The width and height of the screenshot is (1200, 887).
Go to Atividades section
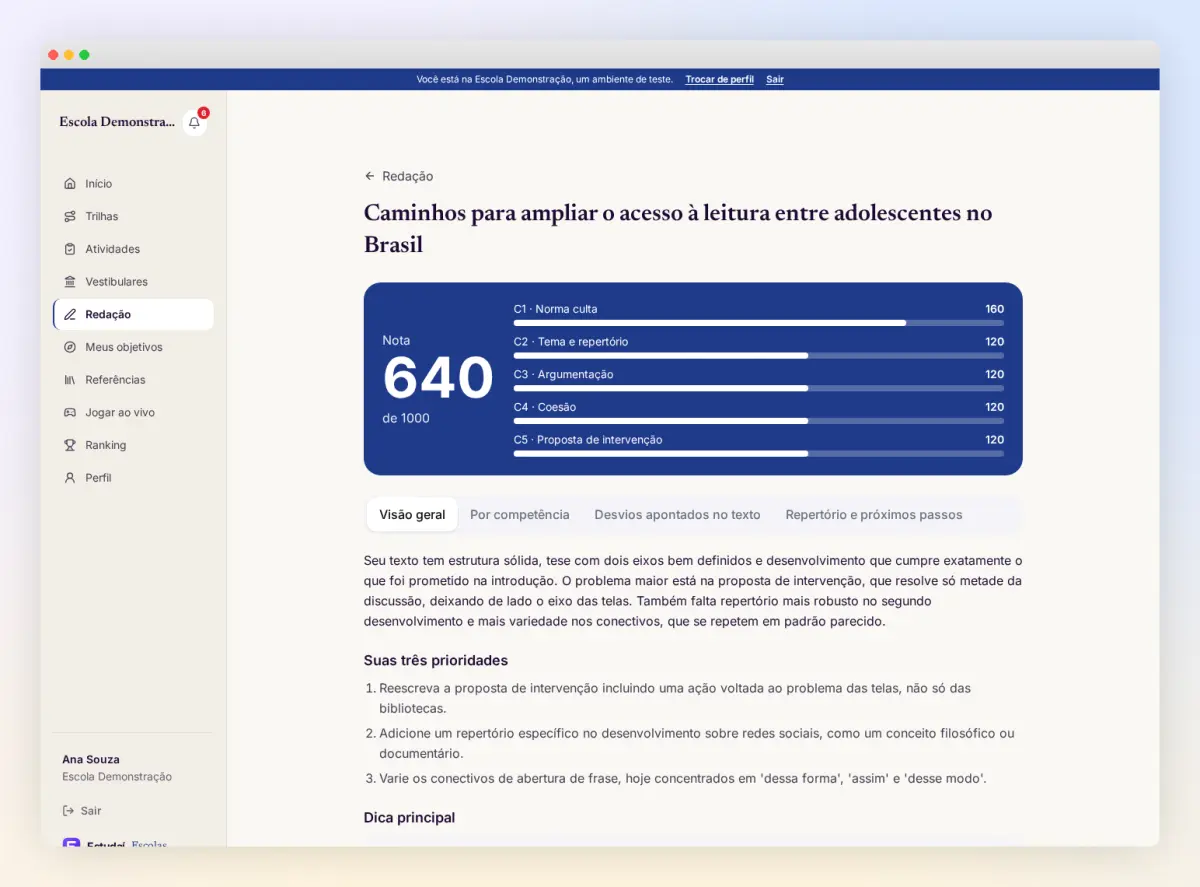[133, 249]
